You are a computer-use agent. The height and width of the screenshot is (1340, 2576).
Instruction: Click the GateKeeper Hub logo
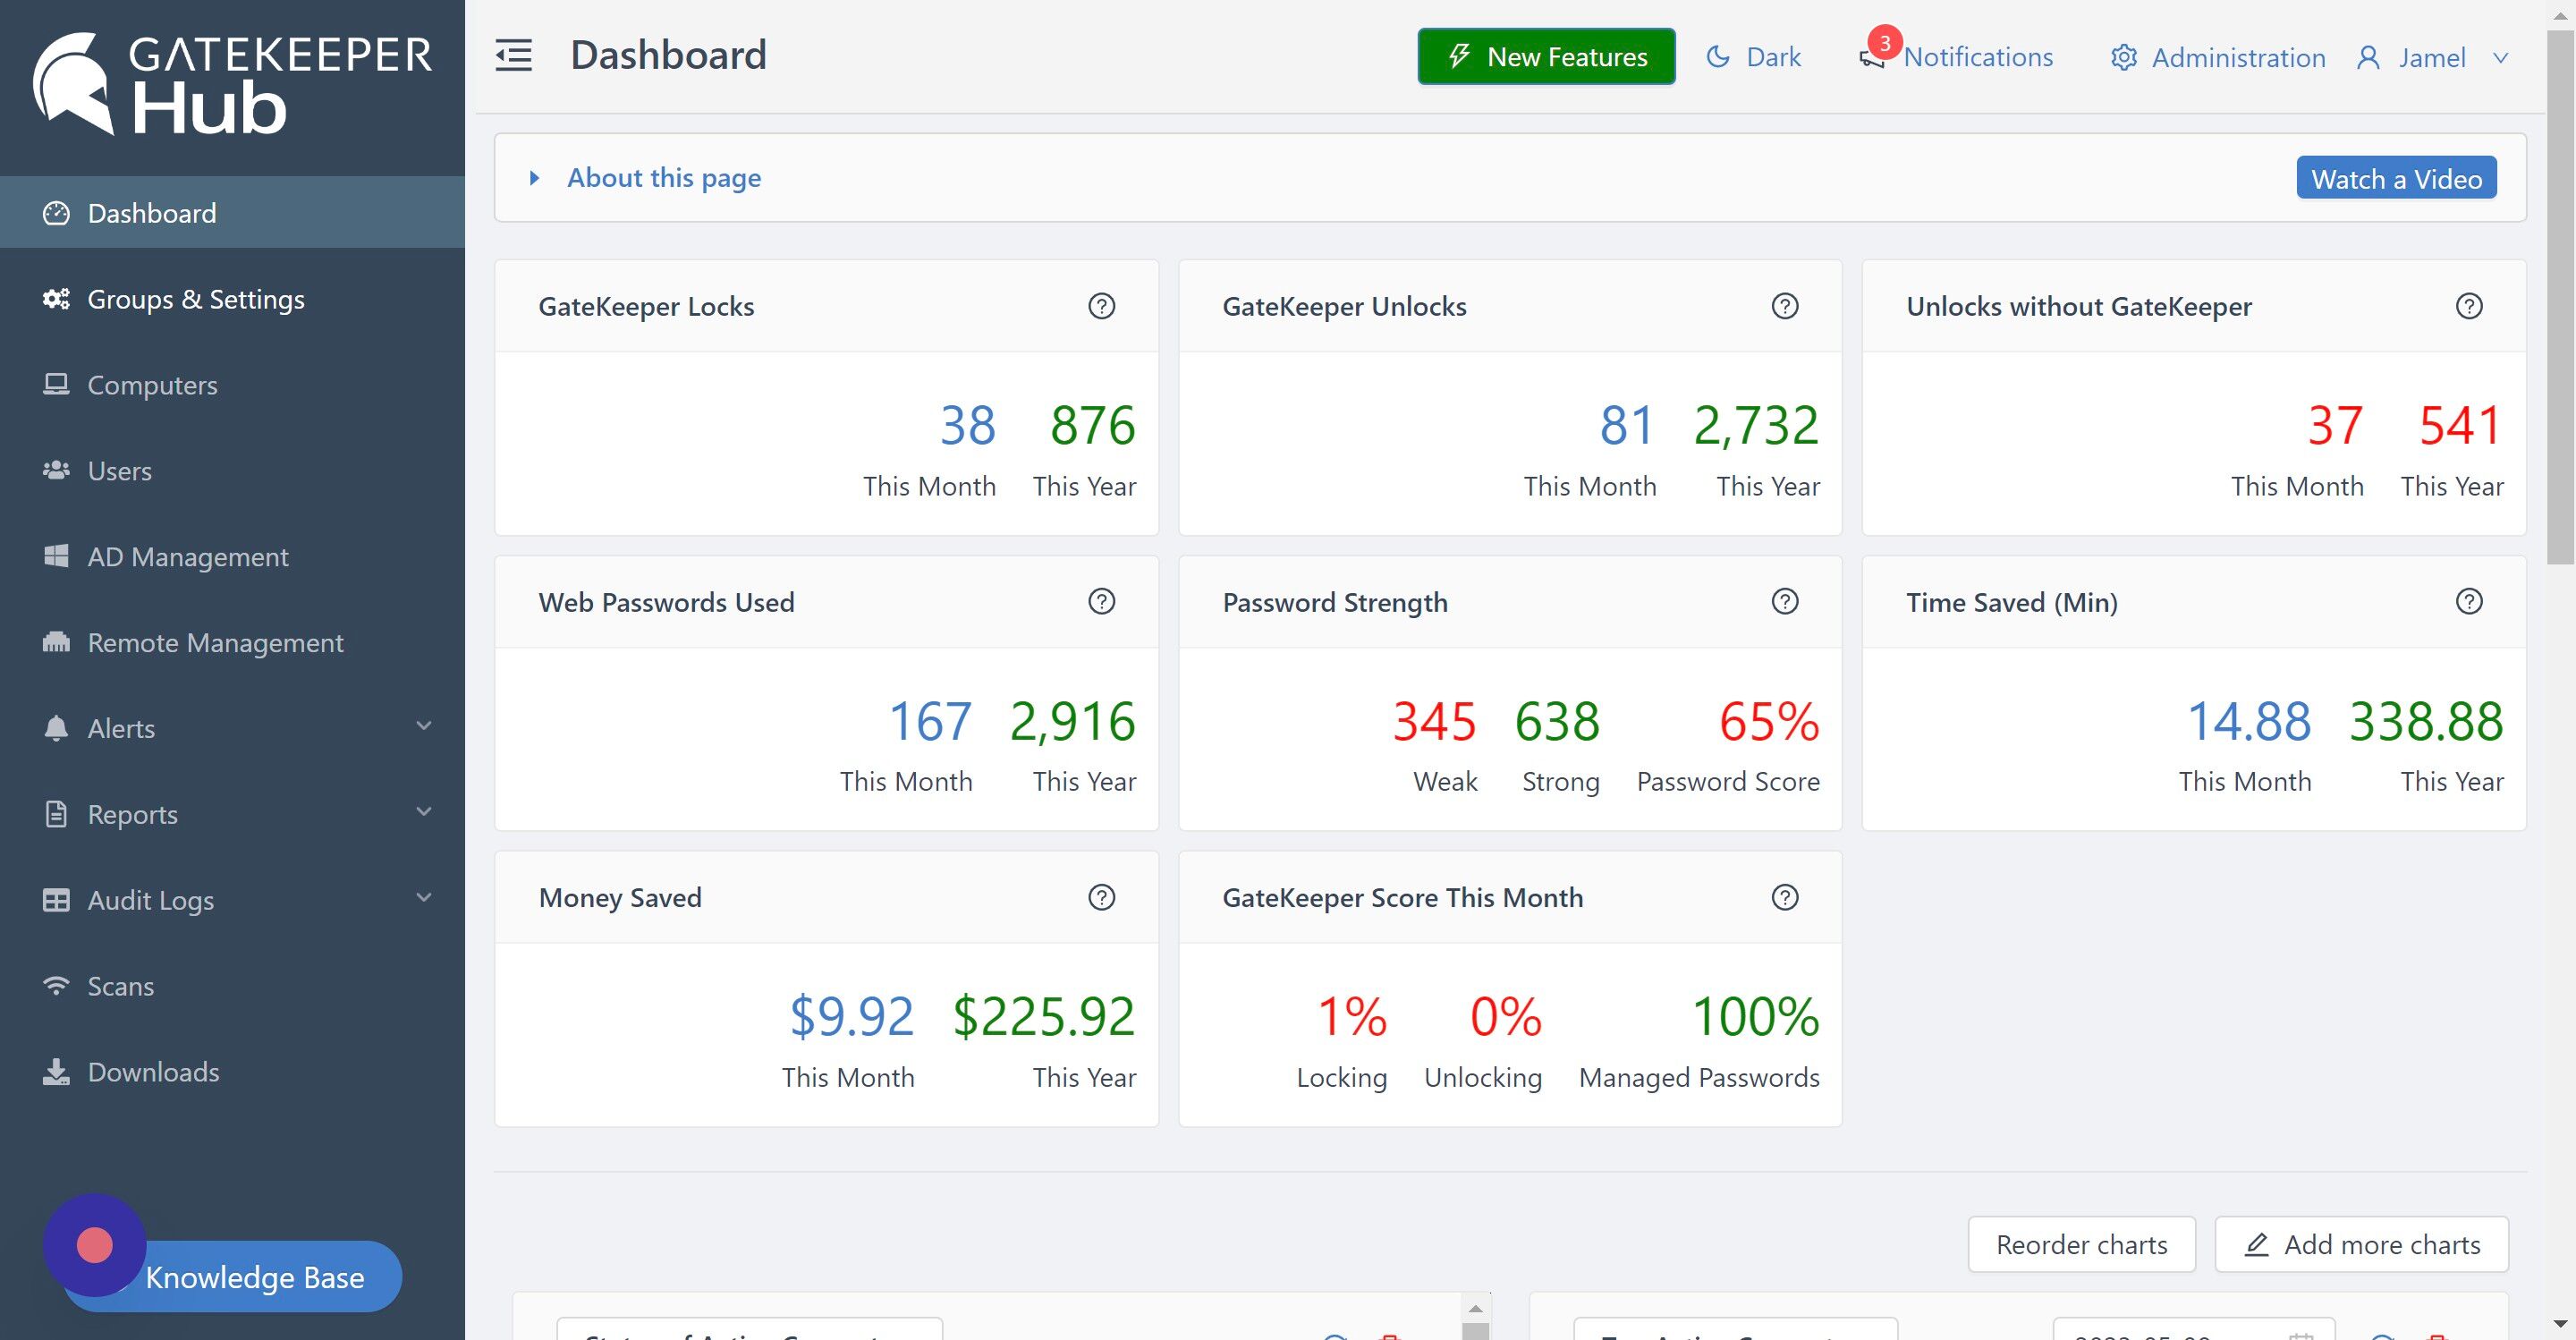point(232,84)
